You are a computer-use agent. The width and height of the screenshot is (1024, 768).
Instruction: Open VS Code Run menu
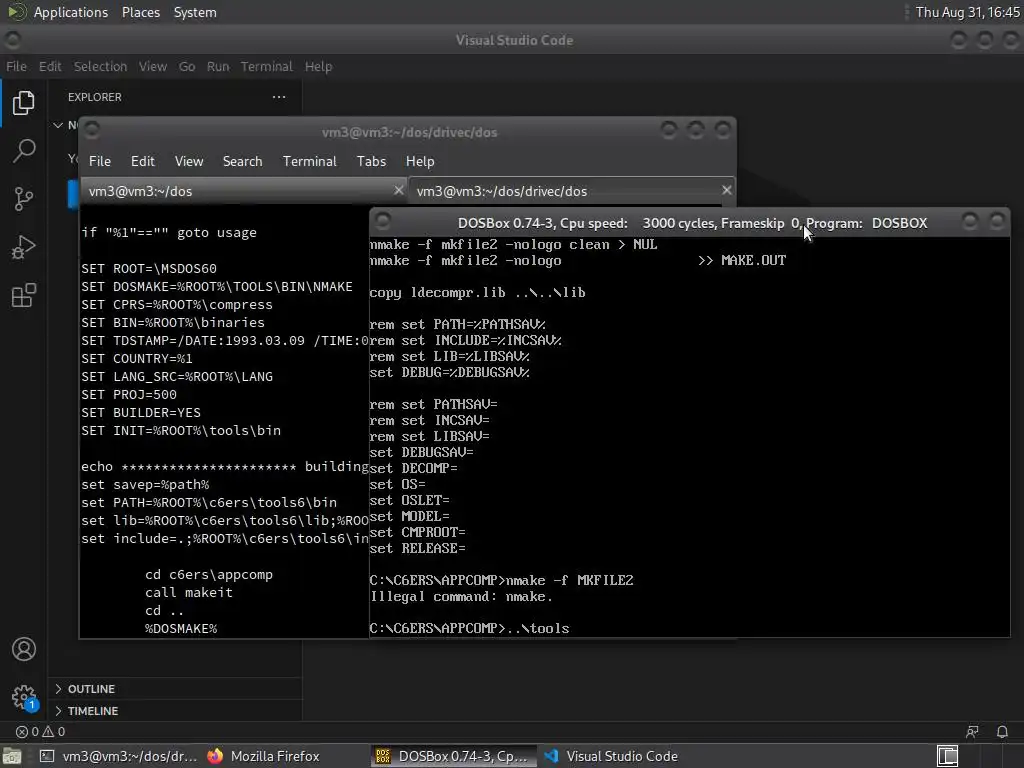click(218, 66)
